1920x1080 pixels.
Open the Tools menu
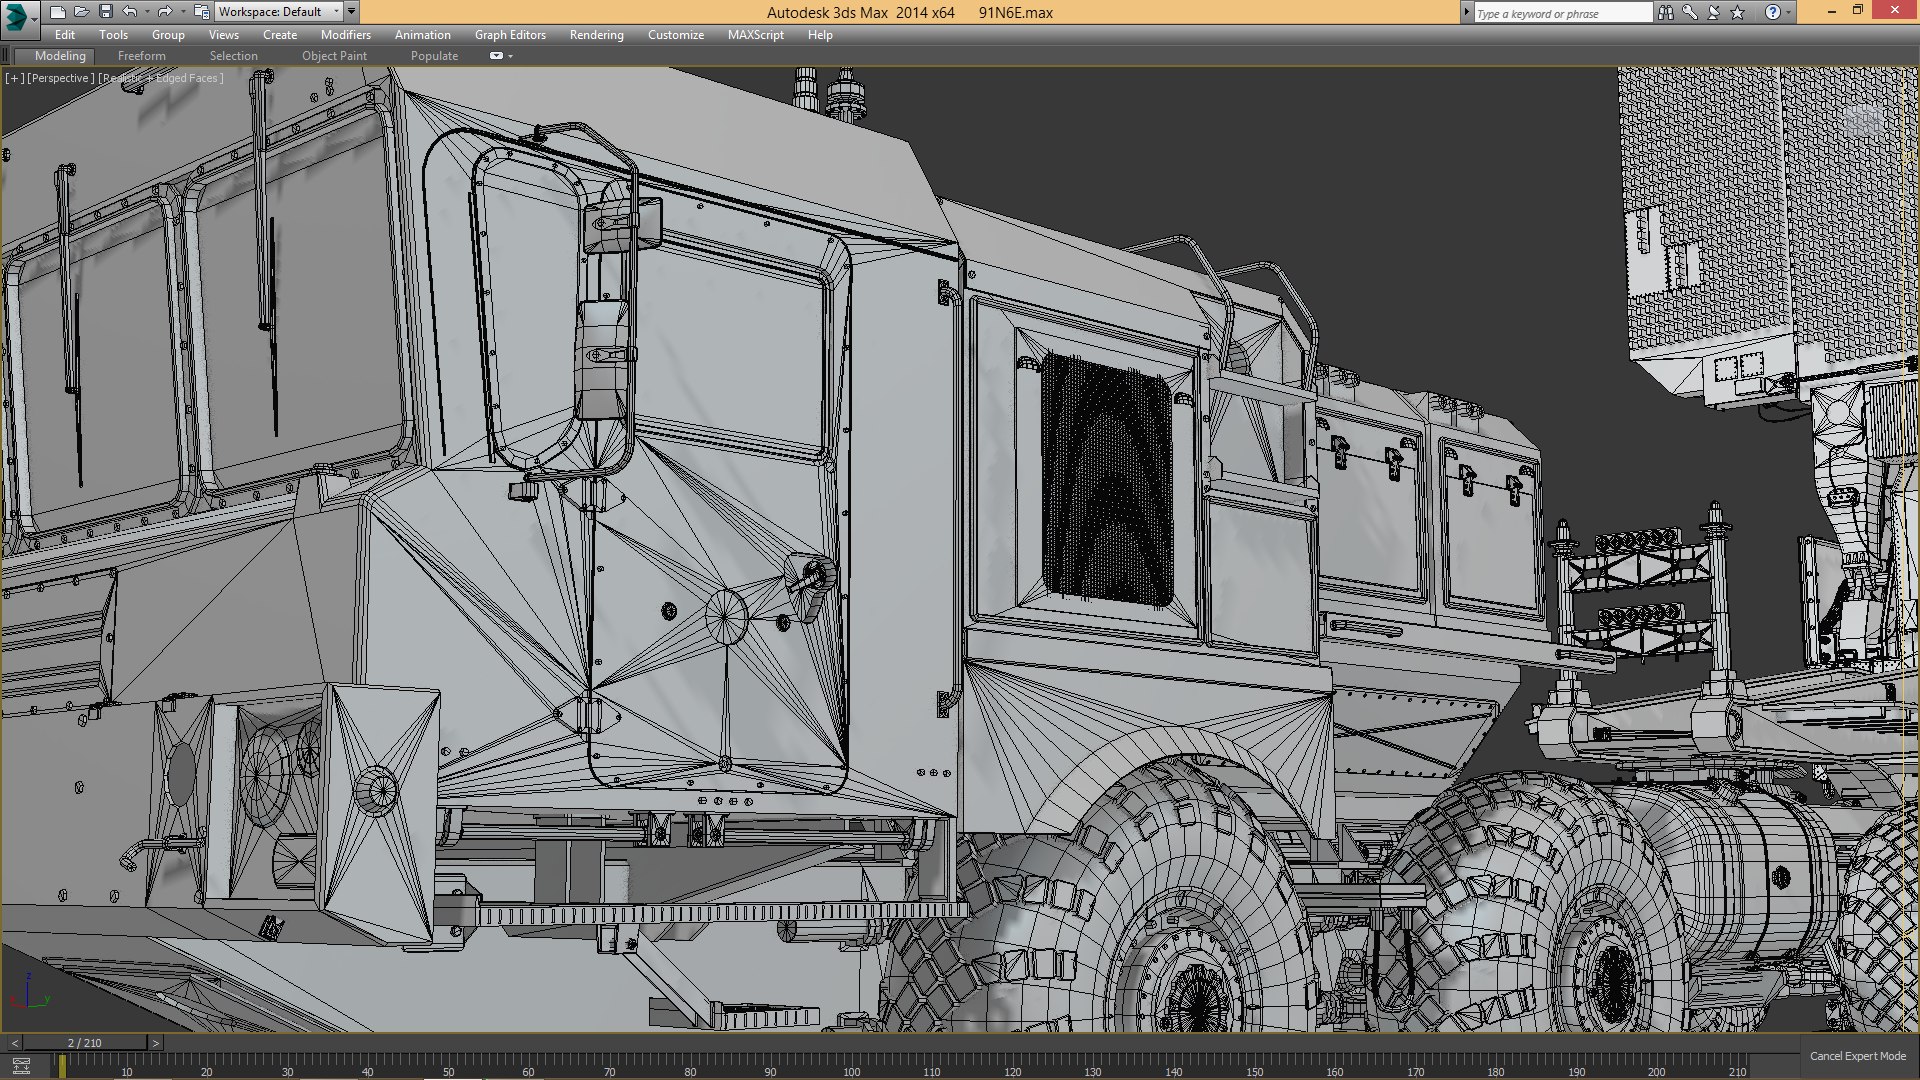pos(113,35)
